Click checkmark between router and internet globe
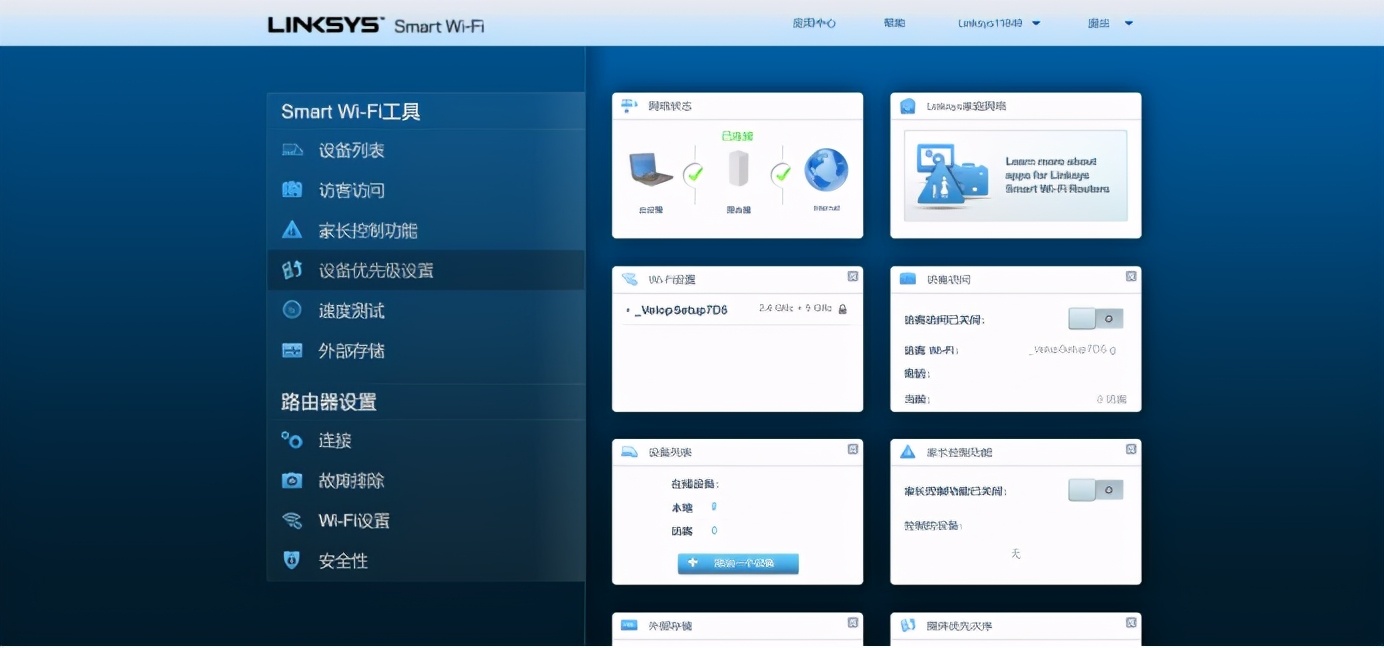 click(x=782, y=174)
